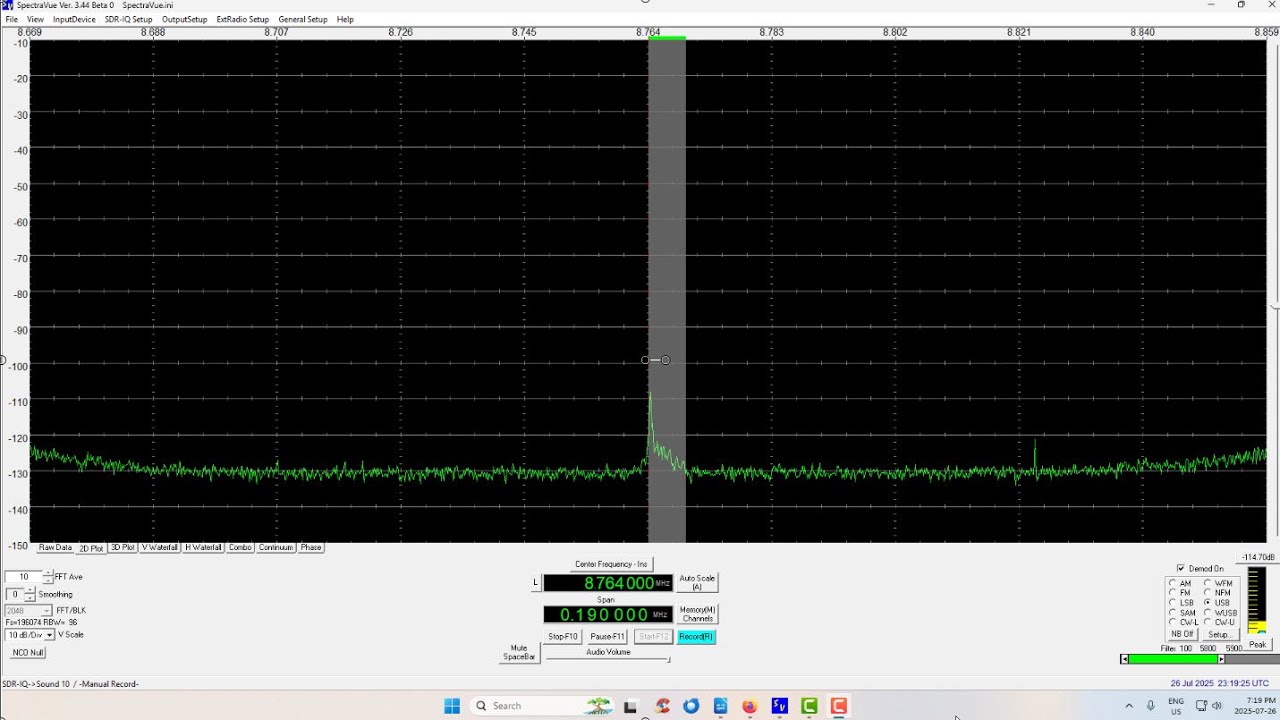This screenshot has height=720, width=1280.
Task: Select WFM demodulation mode
Action: (x=1207, y=583)
